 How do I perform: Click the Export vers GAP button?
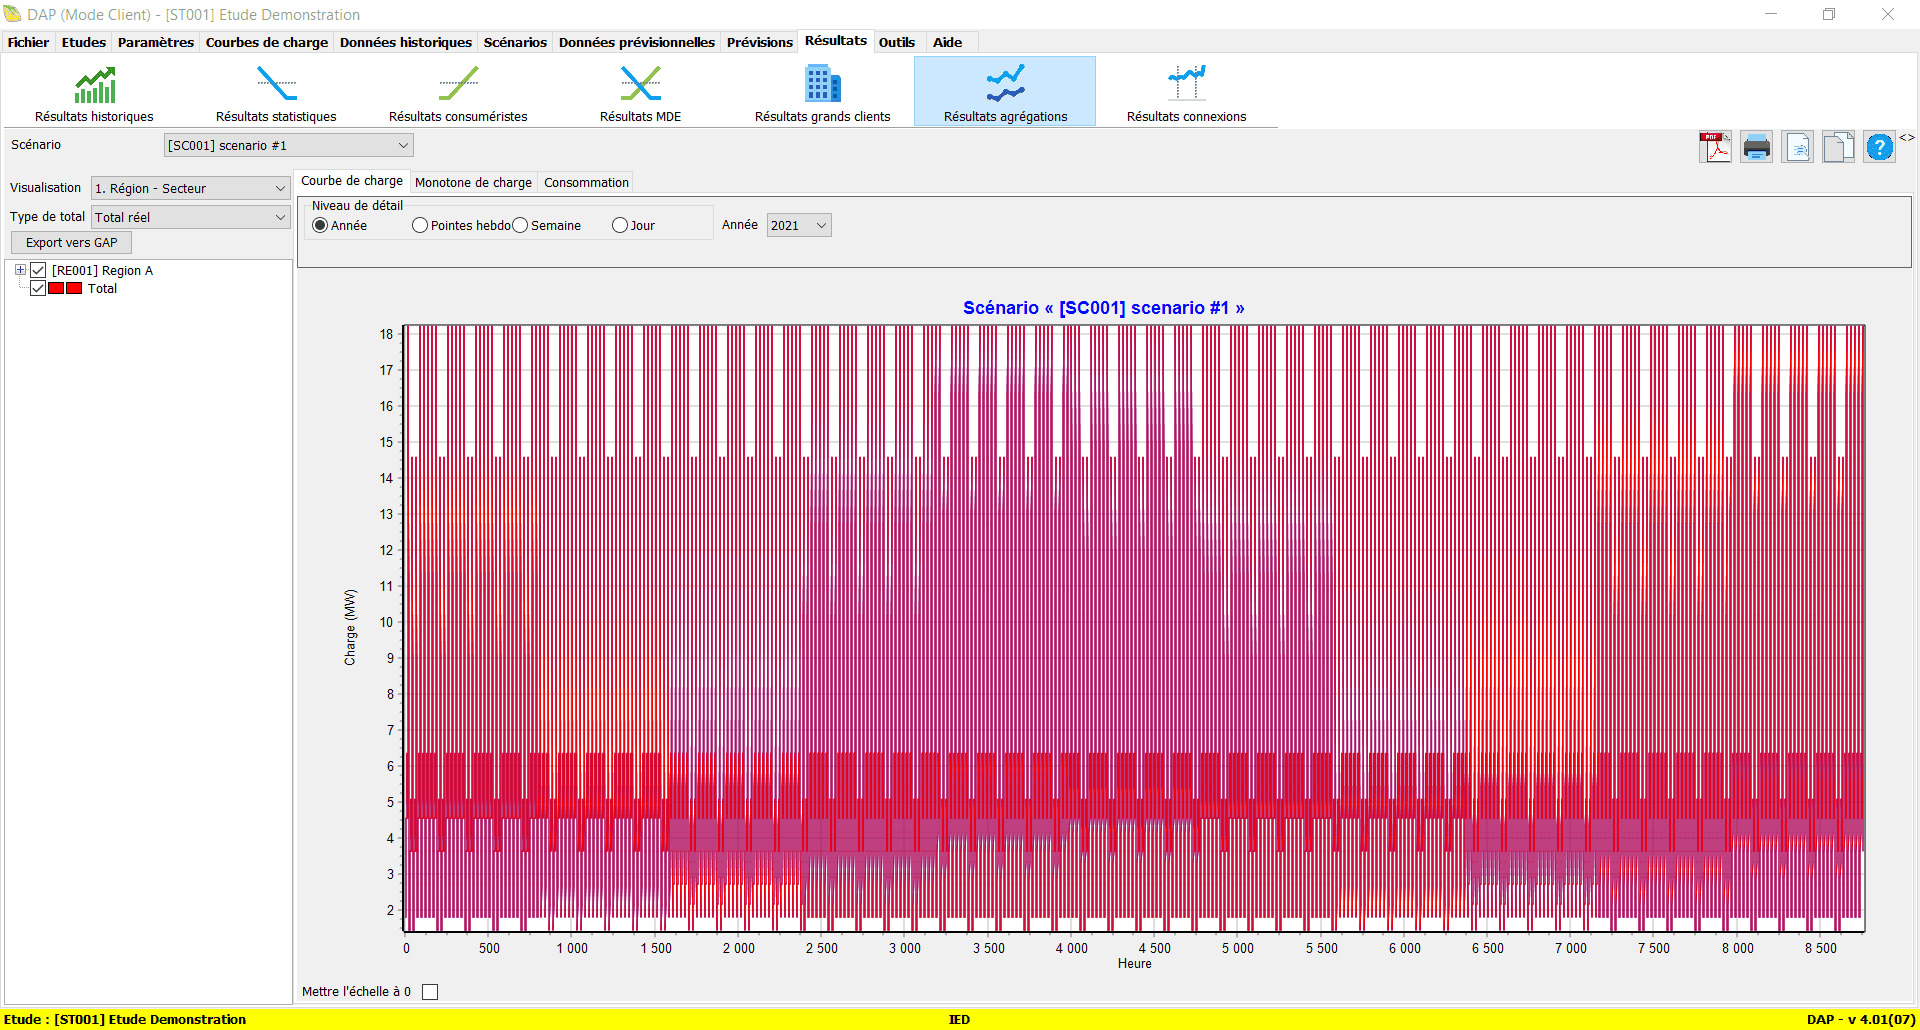click(x=71, y=243)
